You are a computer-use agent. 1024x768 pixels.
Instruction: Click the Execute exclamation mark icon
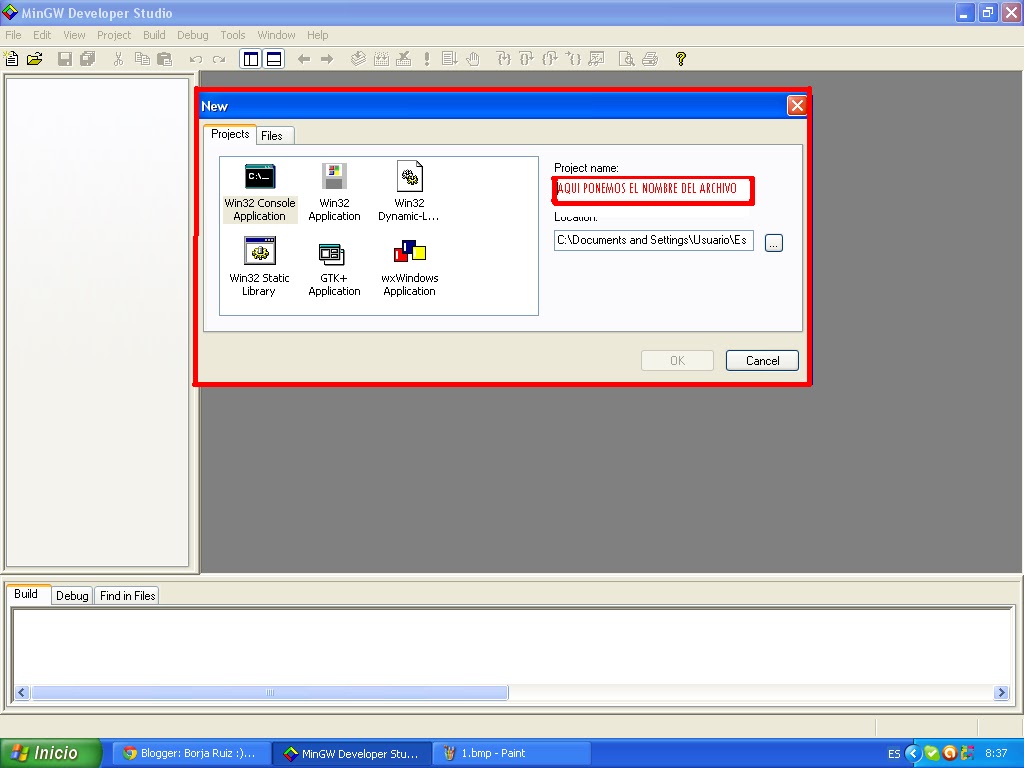[x=427, y=59]
